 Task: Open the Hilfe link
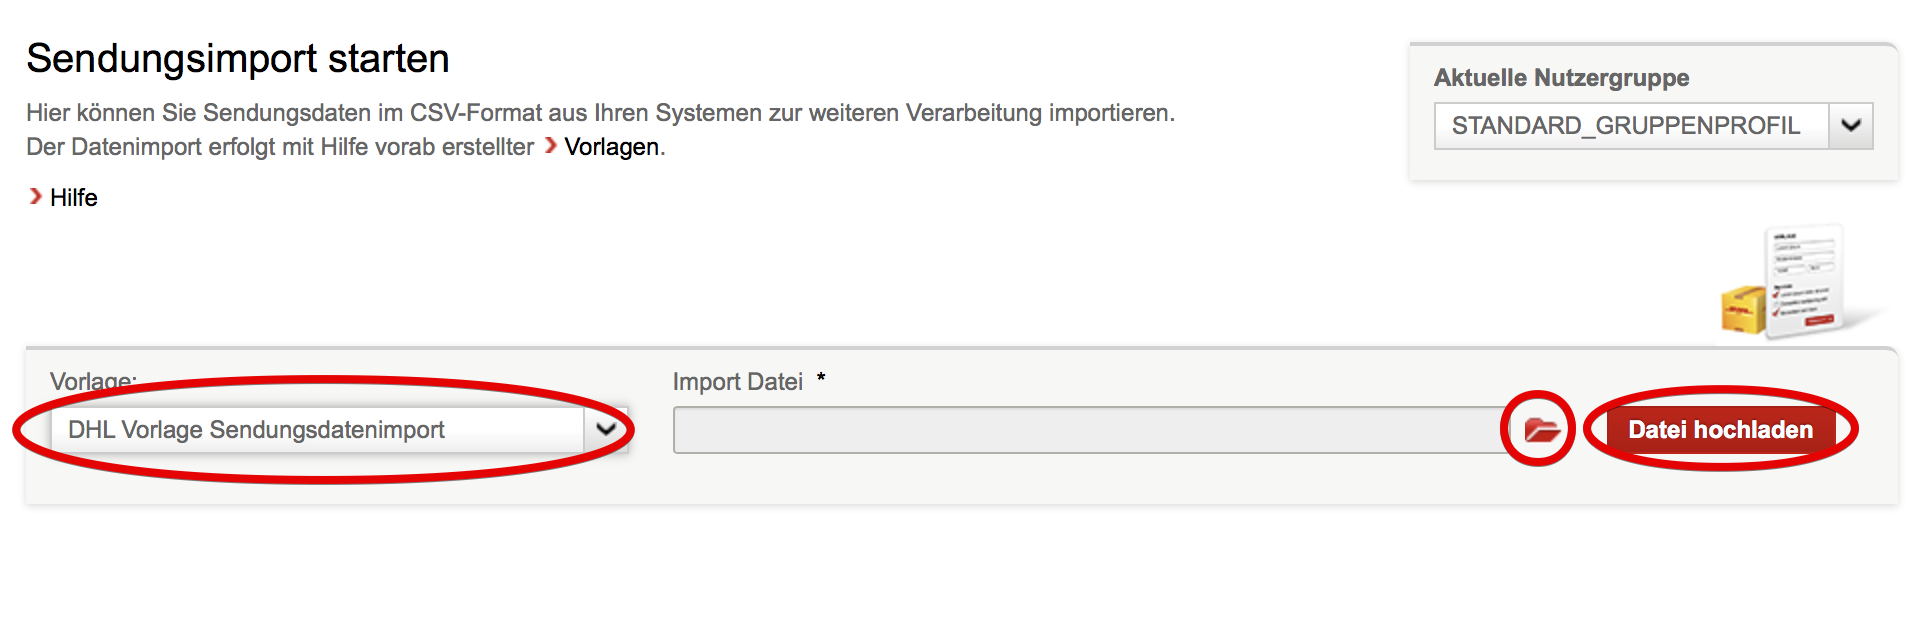pos(74,198)
